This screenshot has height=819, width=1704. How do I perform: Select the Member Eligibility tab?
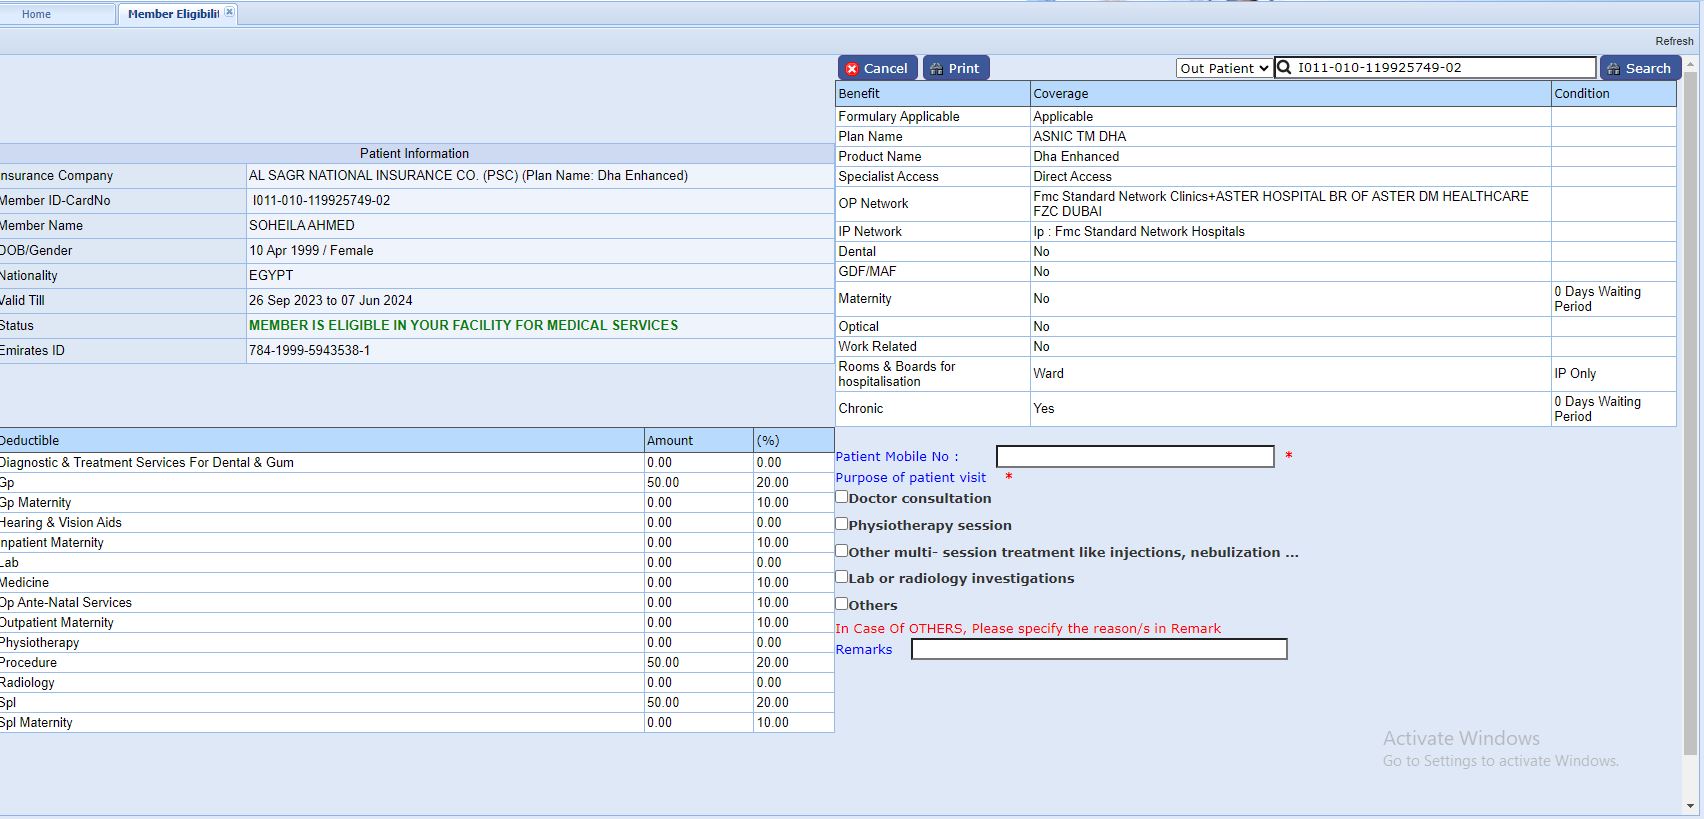pos(173,14)
